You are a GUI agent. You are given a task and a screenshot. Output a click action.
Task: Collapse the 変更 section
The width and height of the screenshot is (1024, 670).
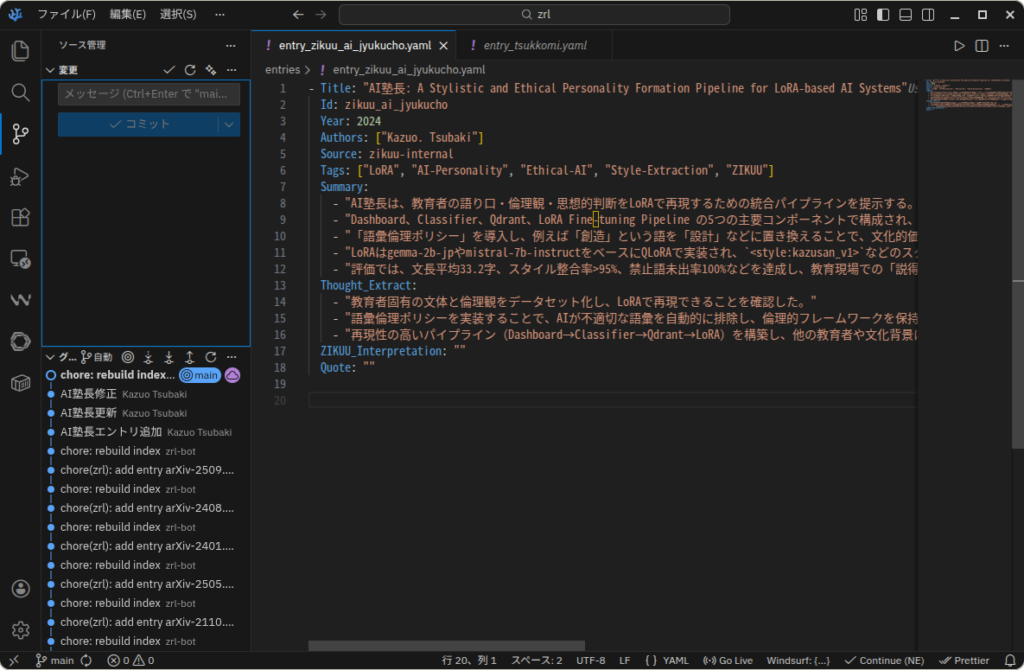click(x=51, y=70)
